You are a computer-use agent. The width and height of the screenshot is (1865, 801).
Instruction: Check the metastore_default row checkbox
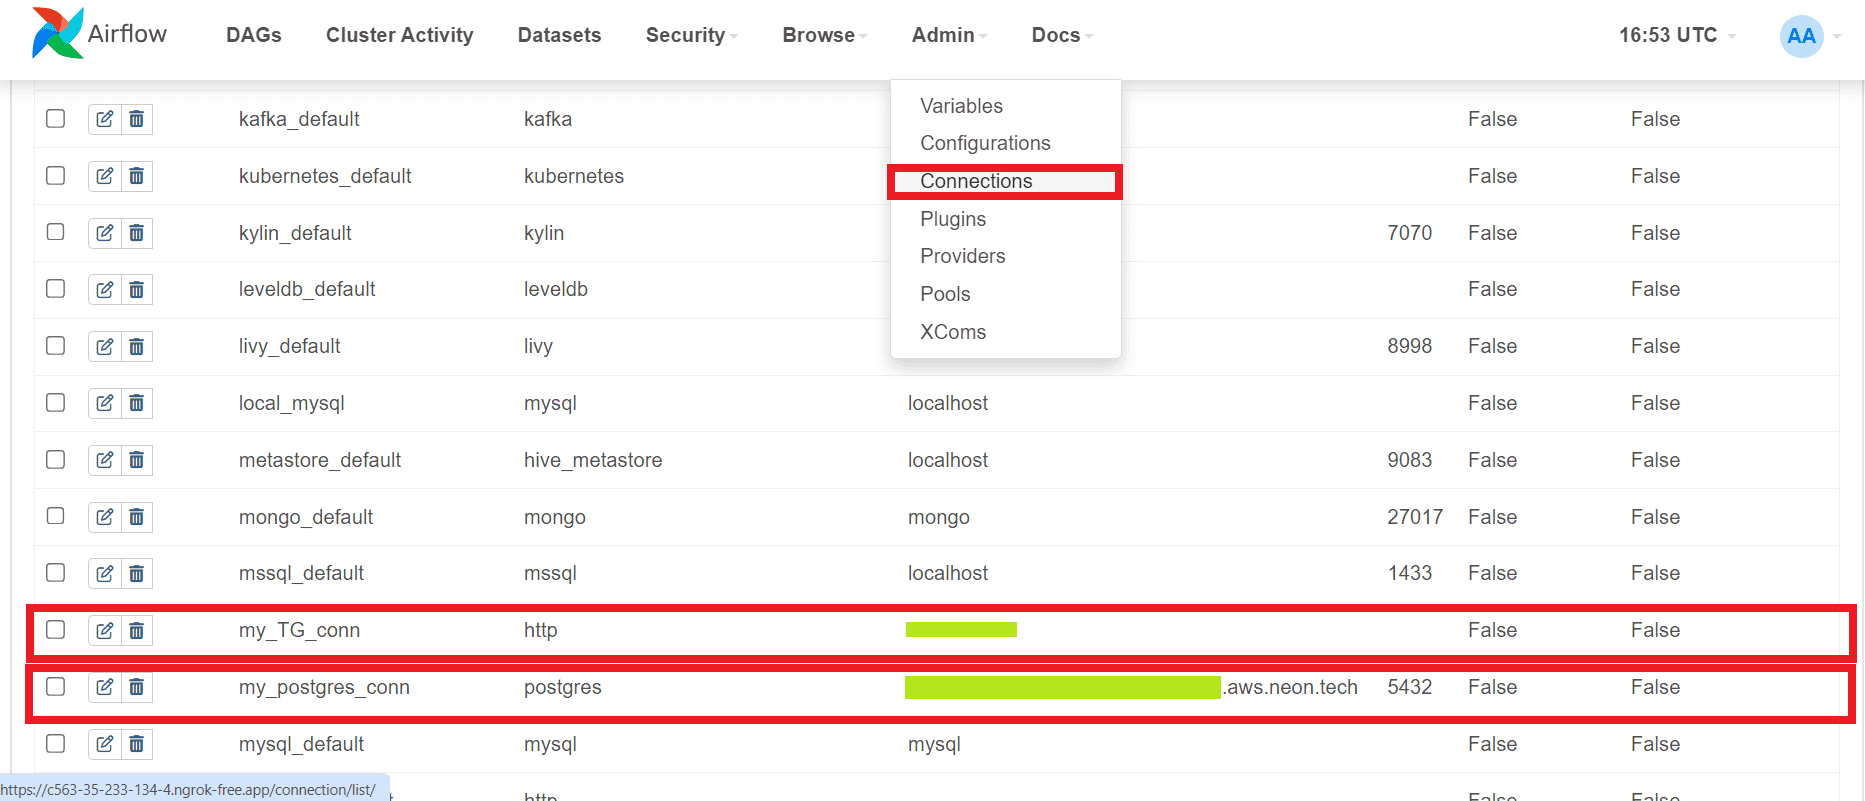pos(56,459)
